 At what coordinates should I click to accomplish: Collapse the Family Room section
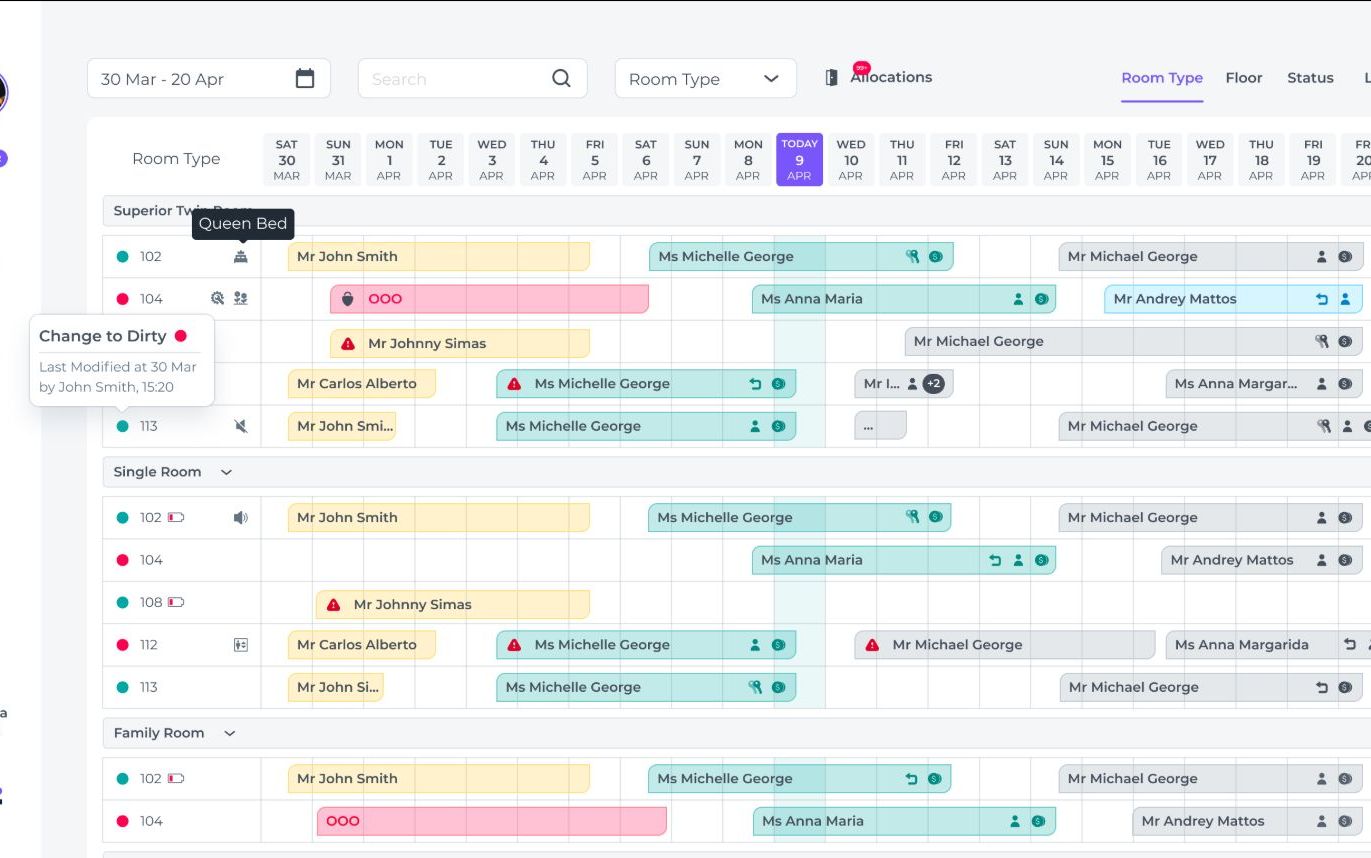point(229,733)
